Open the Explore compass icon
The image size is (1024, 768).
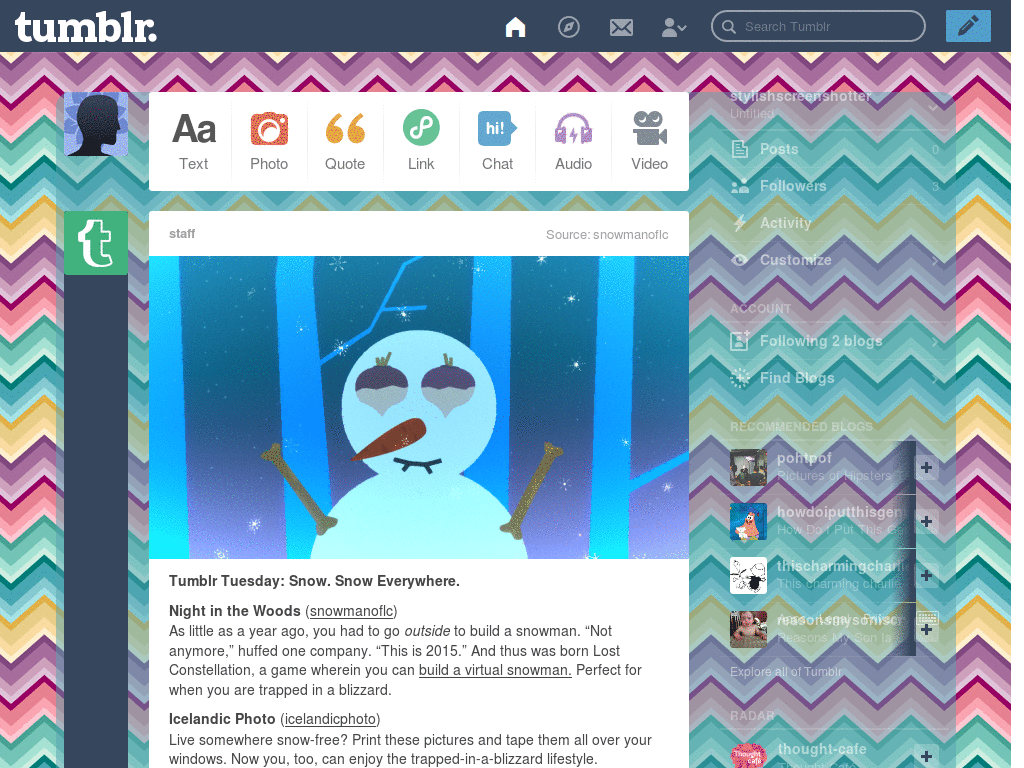568,27
